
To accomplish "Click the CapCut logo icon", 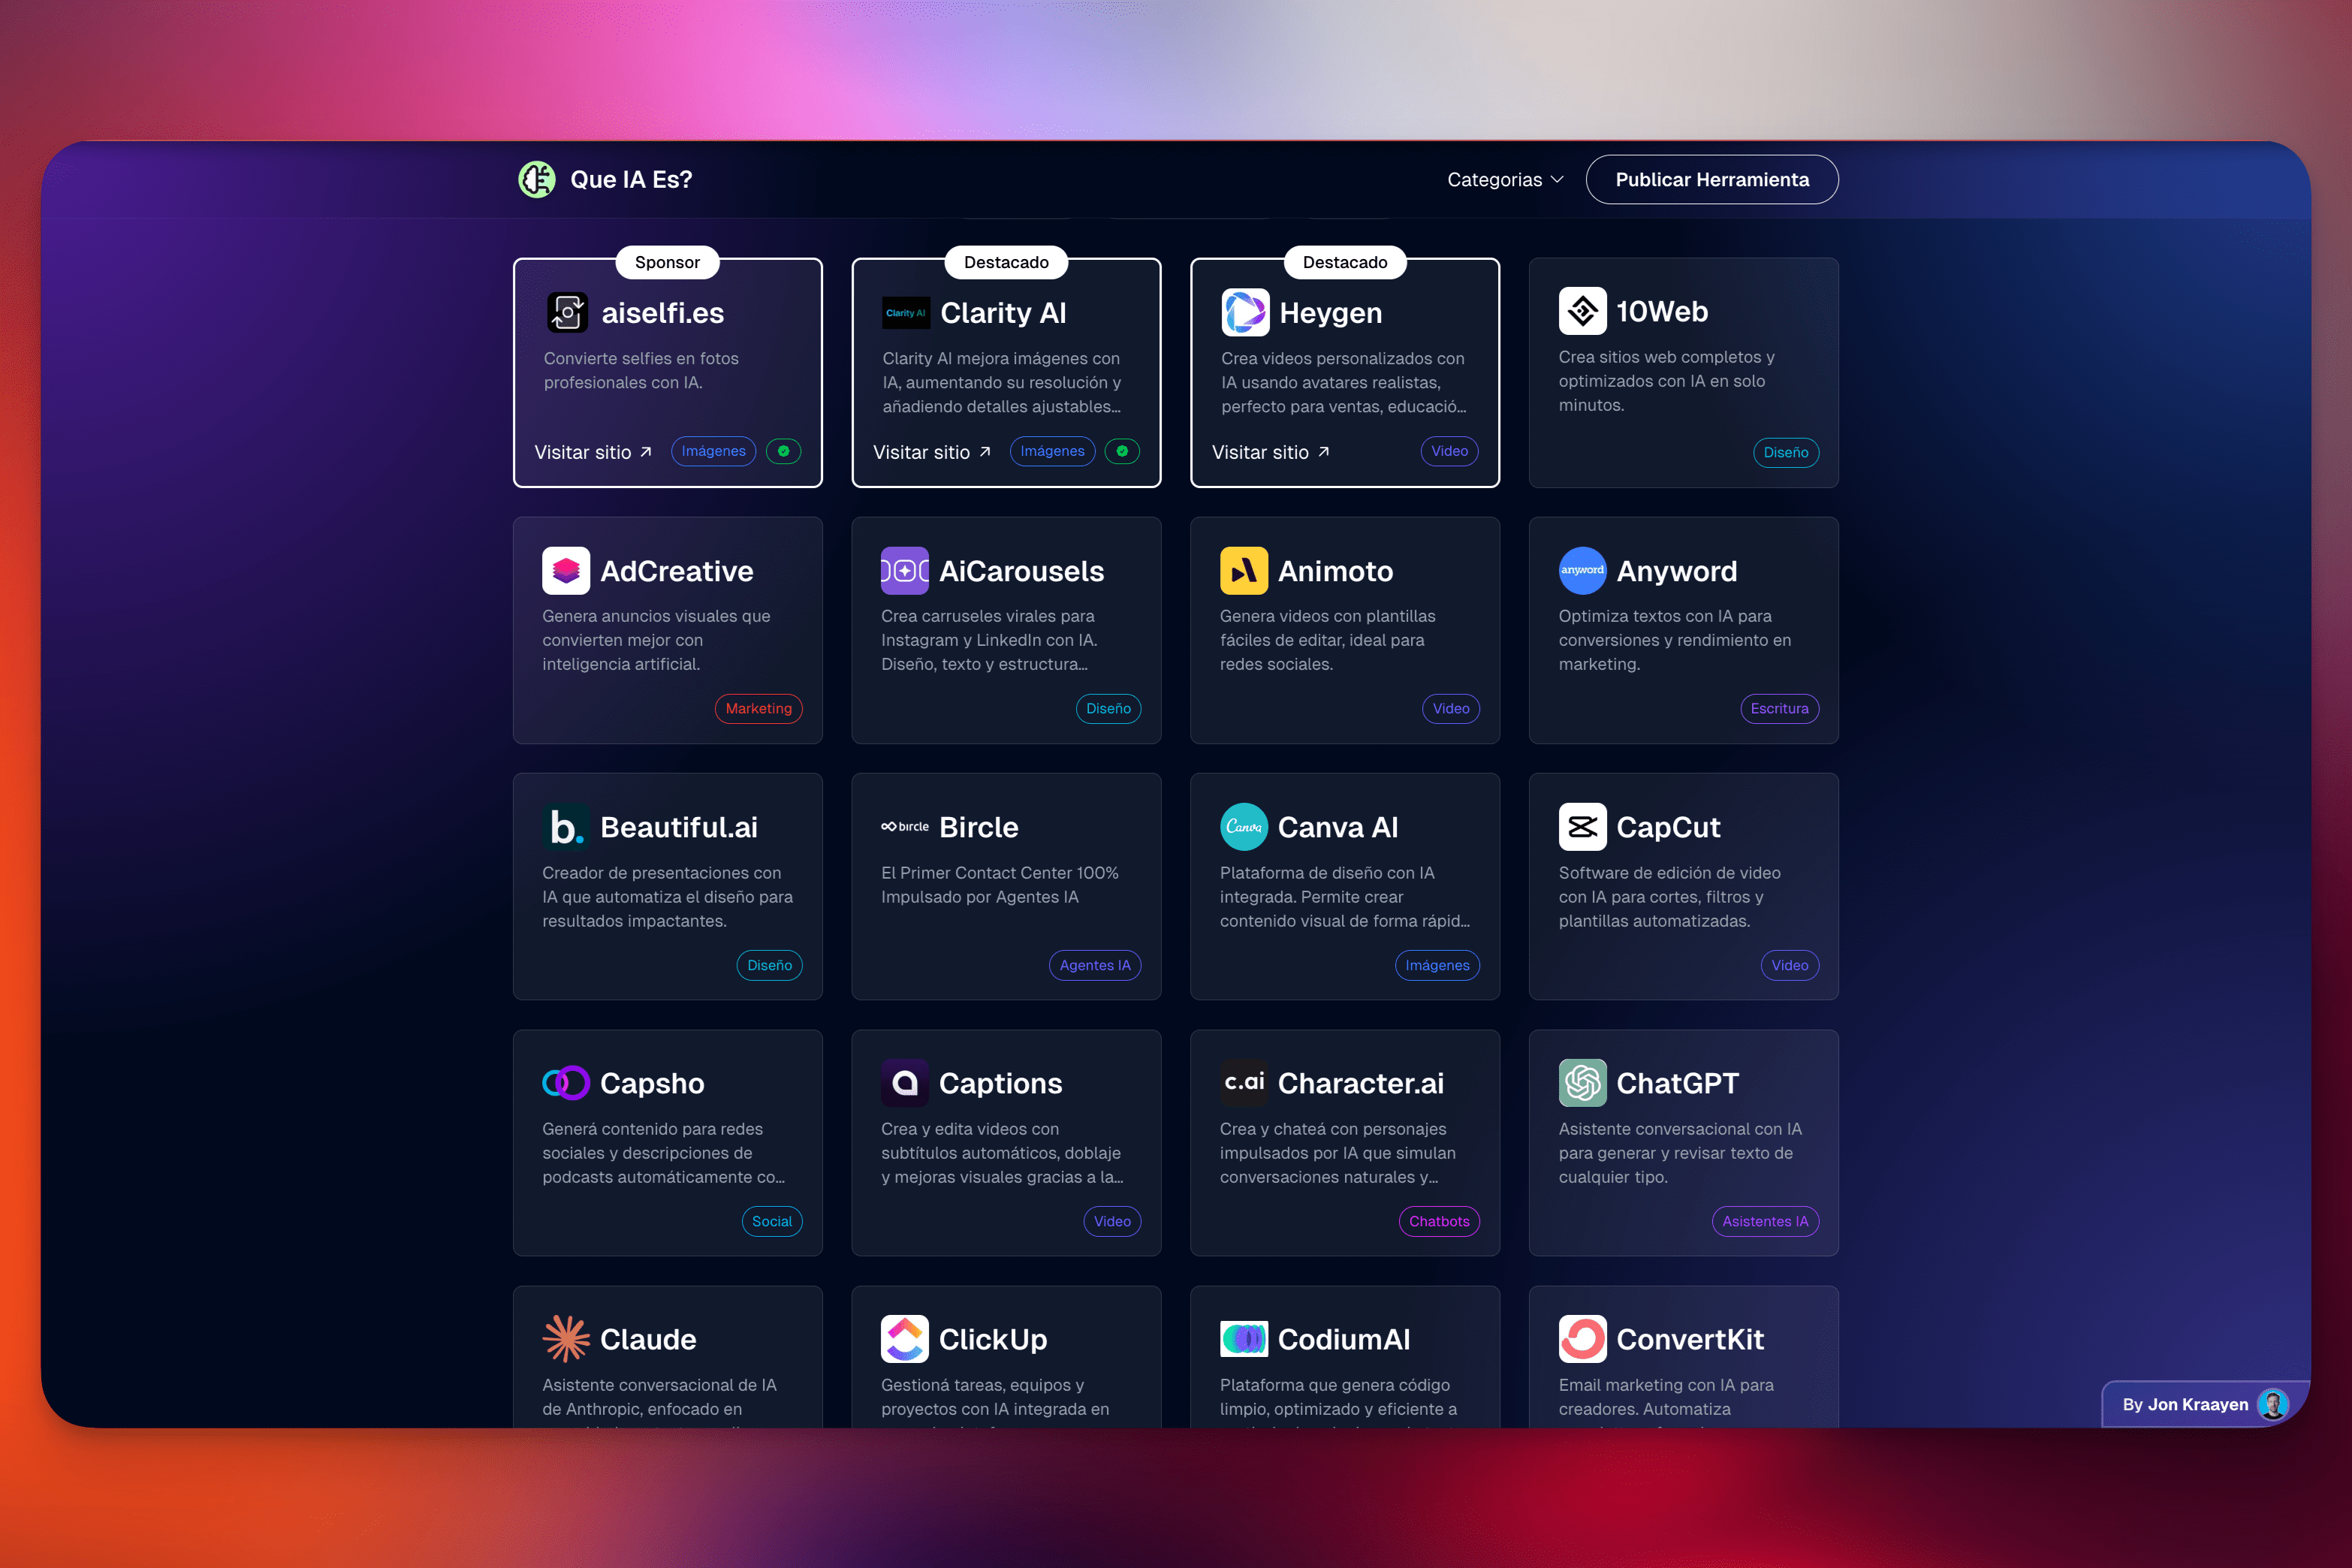I will point(1582,827).
